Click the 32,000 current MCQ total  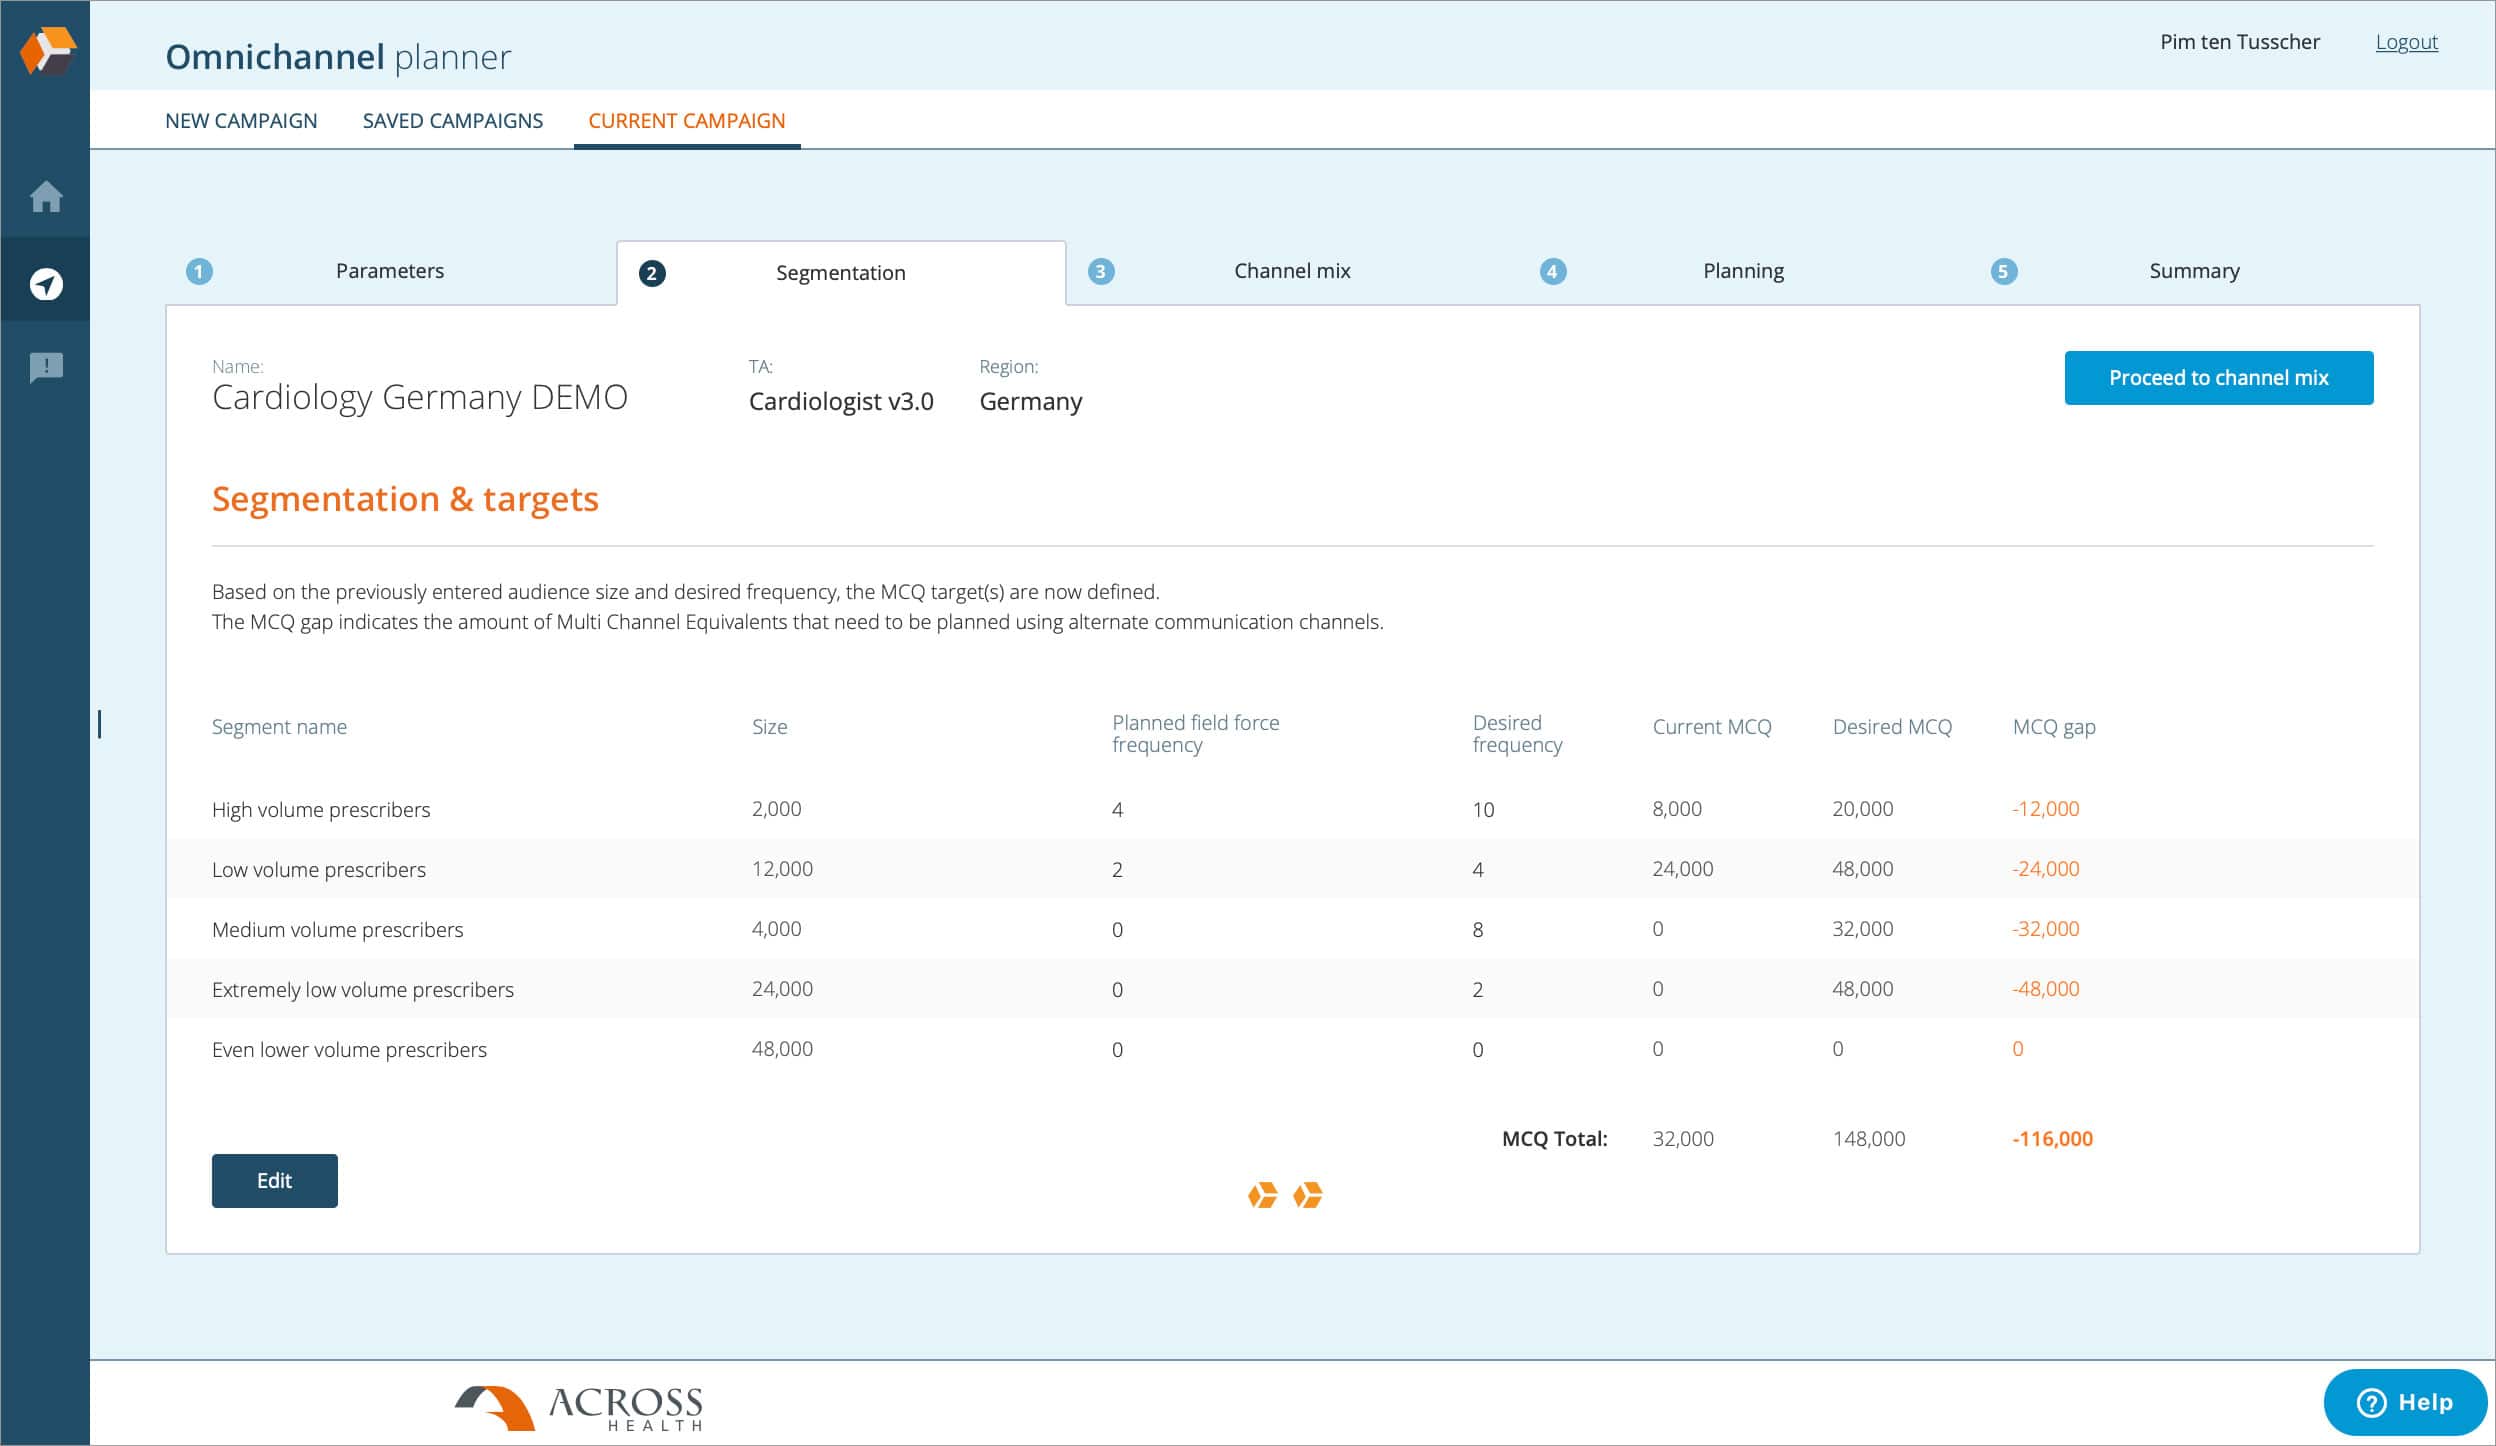(1682, 1139)
